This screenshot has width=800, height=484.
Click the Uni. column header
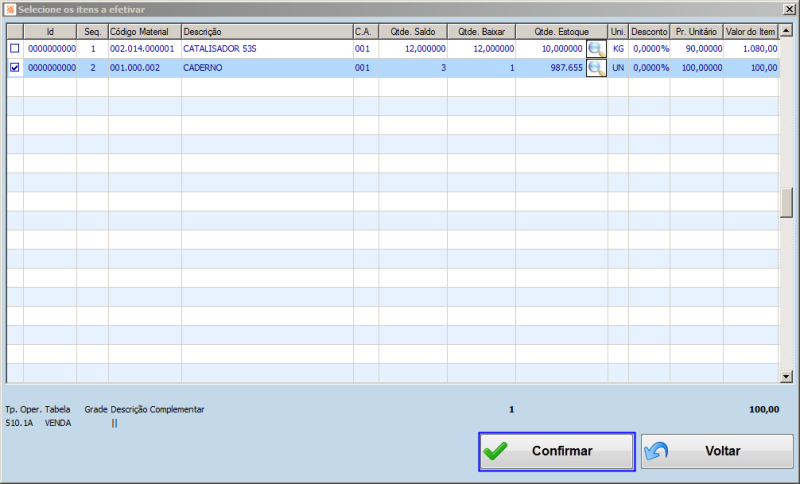618,32
